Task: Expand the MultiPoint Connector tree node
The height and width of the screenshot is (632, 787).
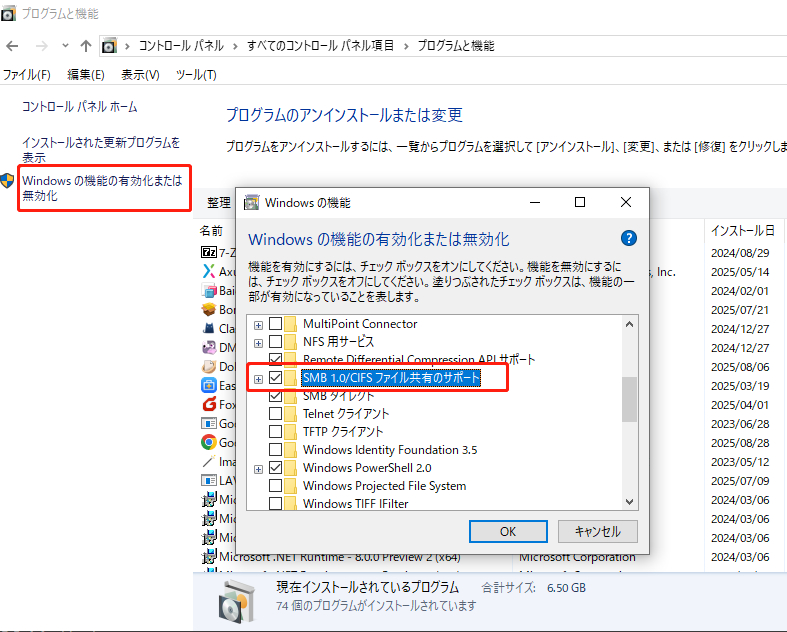Action: (258, 325)
